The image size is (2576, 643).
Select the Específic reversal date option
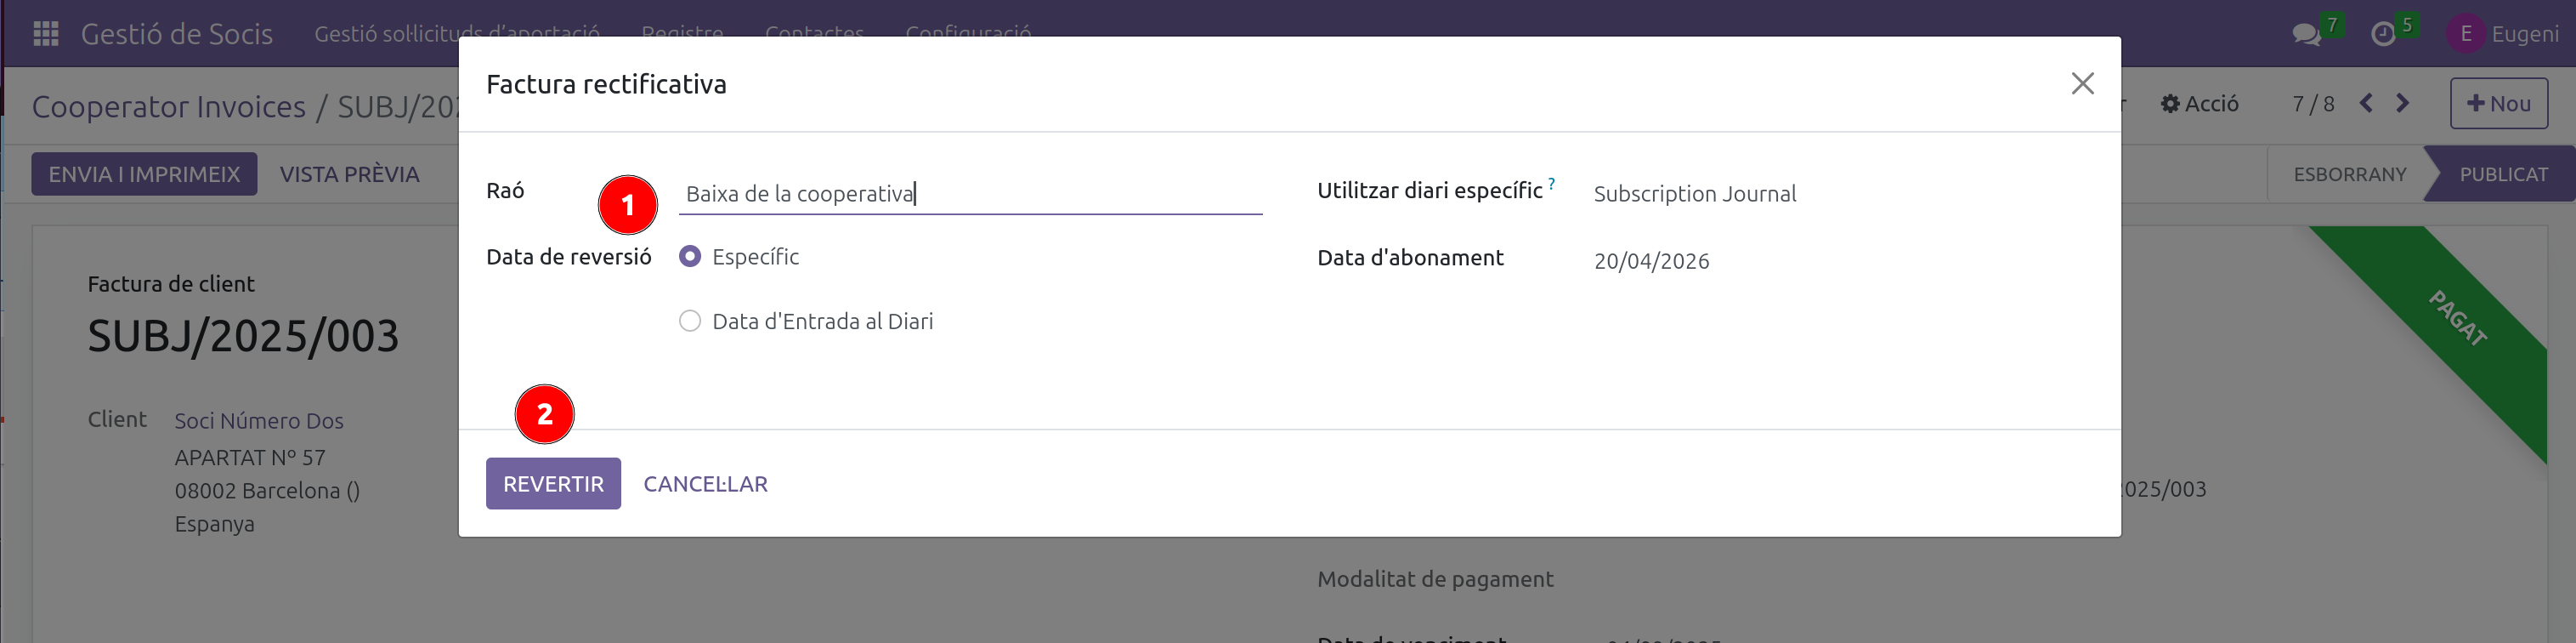[690, 256]
